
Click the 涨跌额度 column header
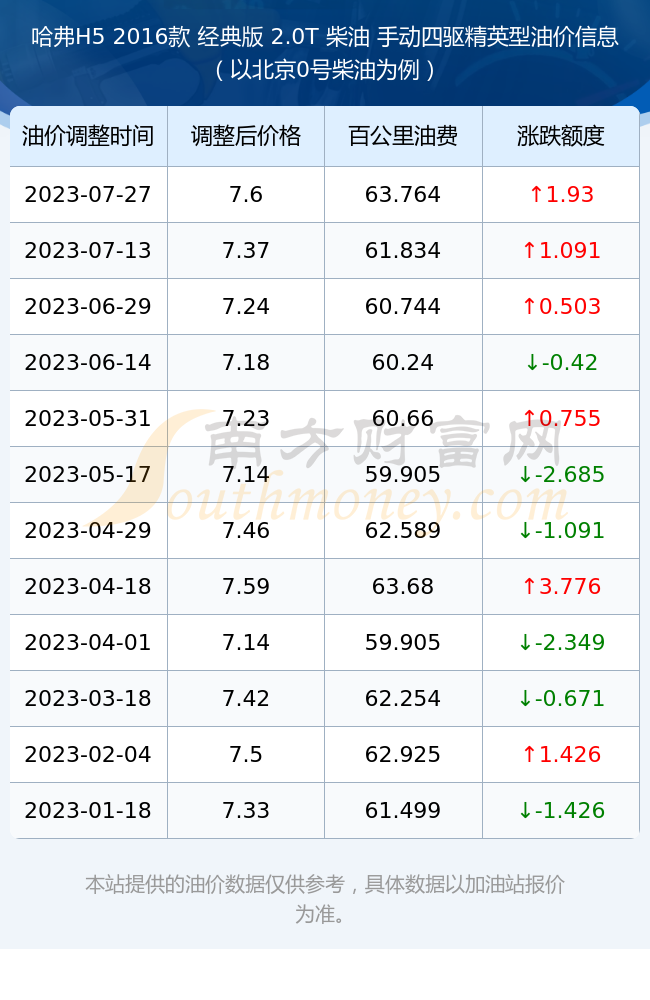click(x=561, y=136)
